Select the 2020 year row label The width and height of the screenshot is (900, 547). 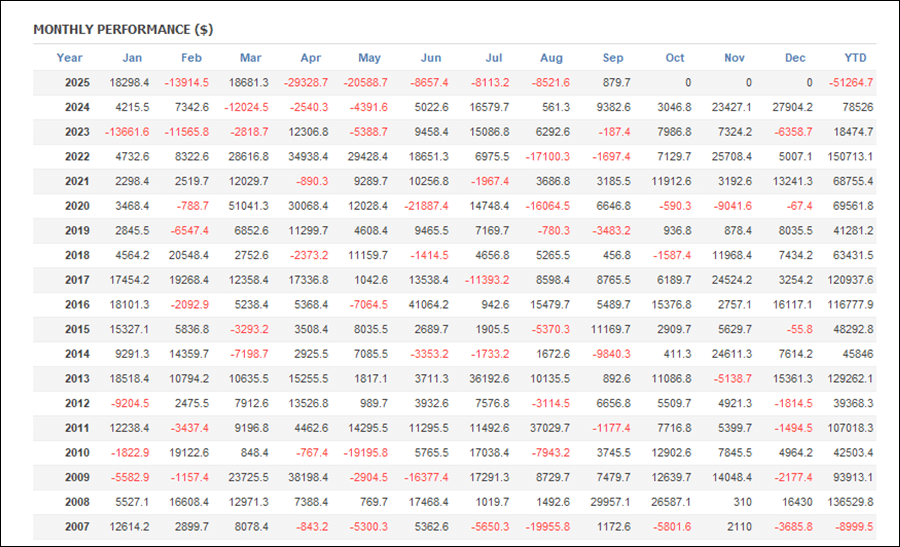77,205
